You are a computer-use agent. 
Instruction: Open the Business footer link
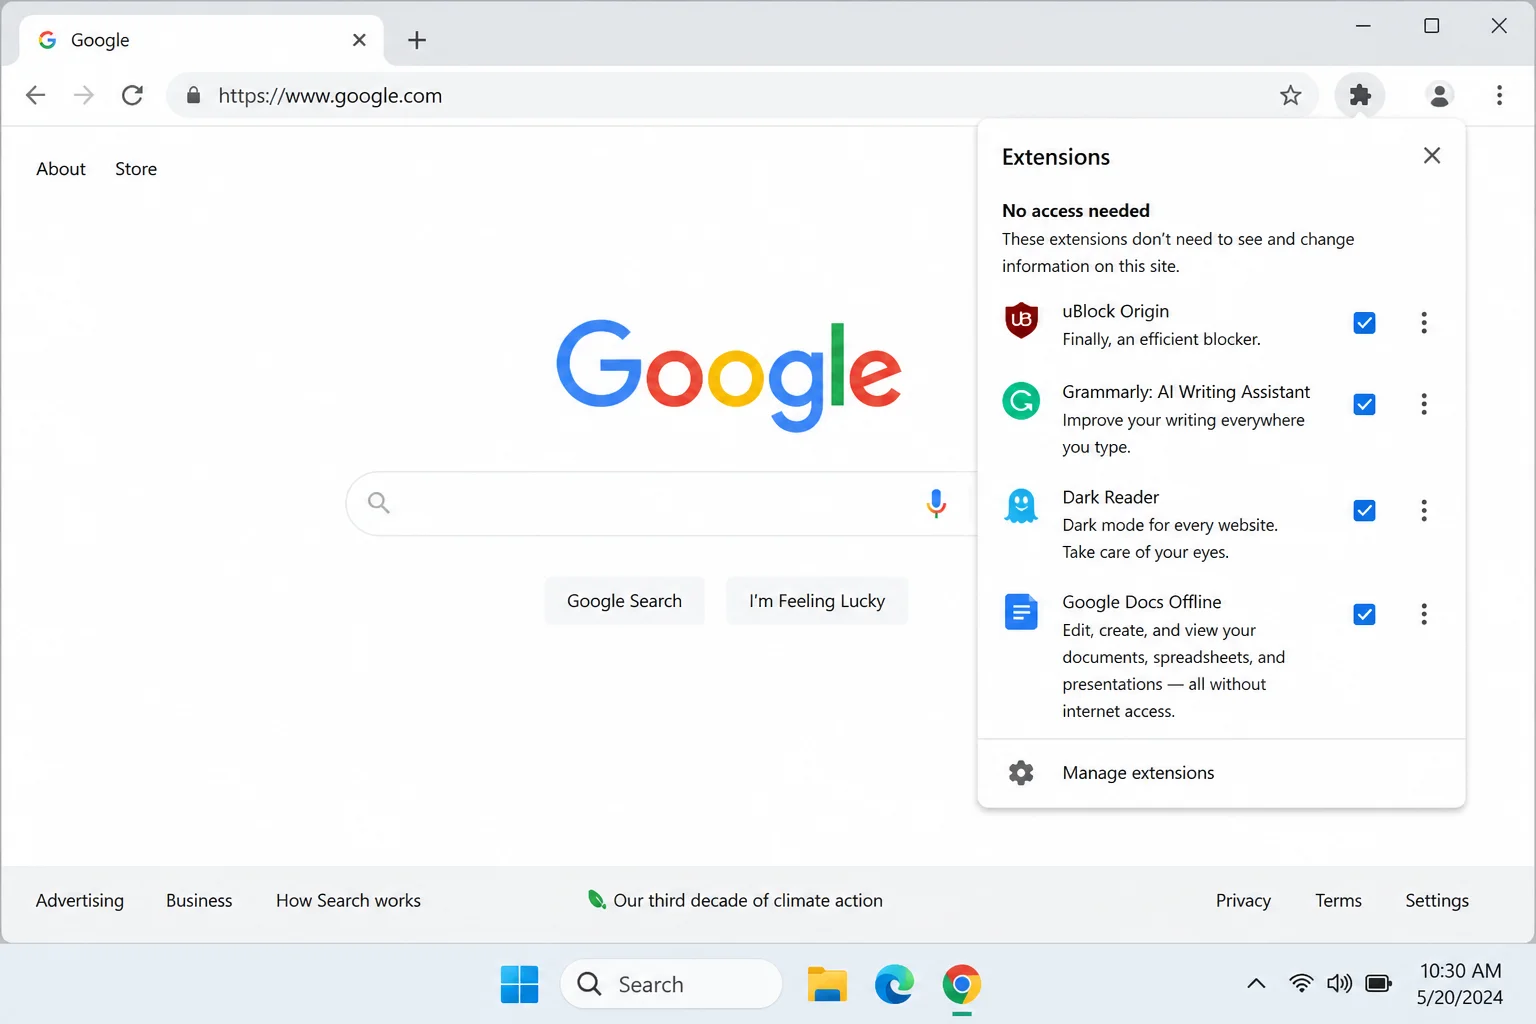pos(199,900)
